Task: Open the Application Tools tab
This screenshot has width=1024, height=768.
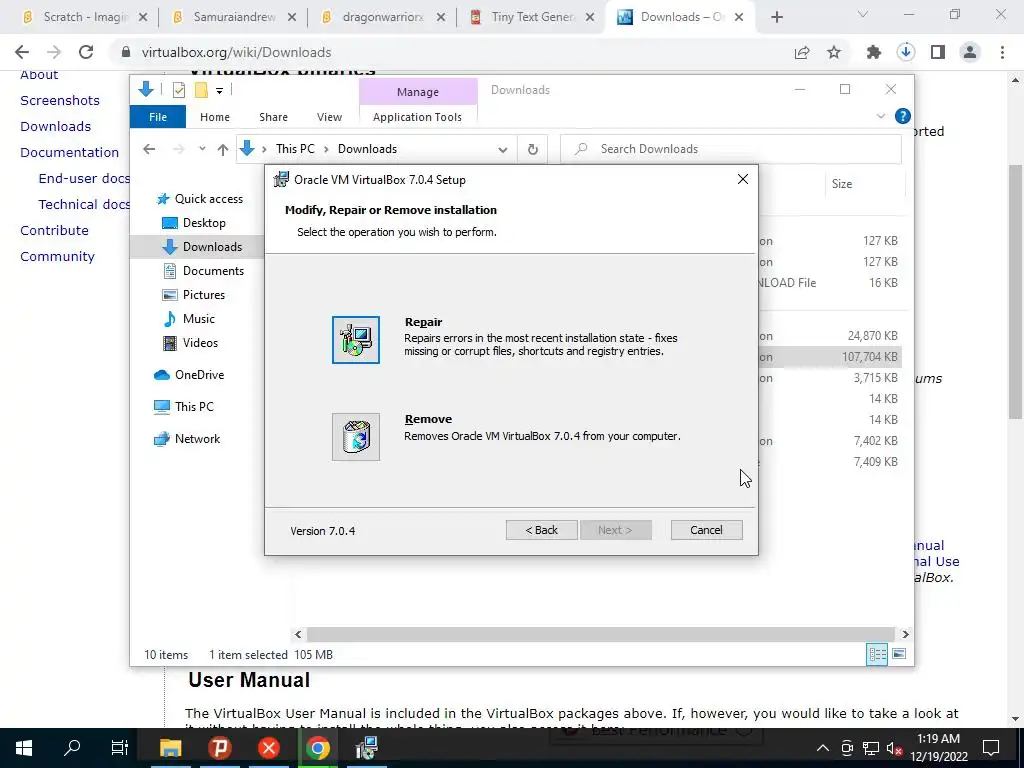Action: (x=417, y=117)
